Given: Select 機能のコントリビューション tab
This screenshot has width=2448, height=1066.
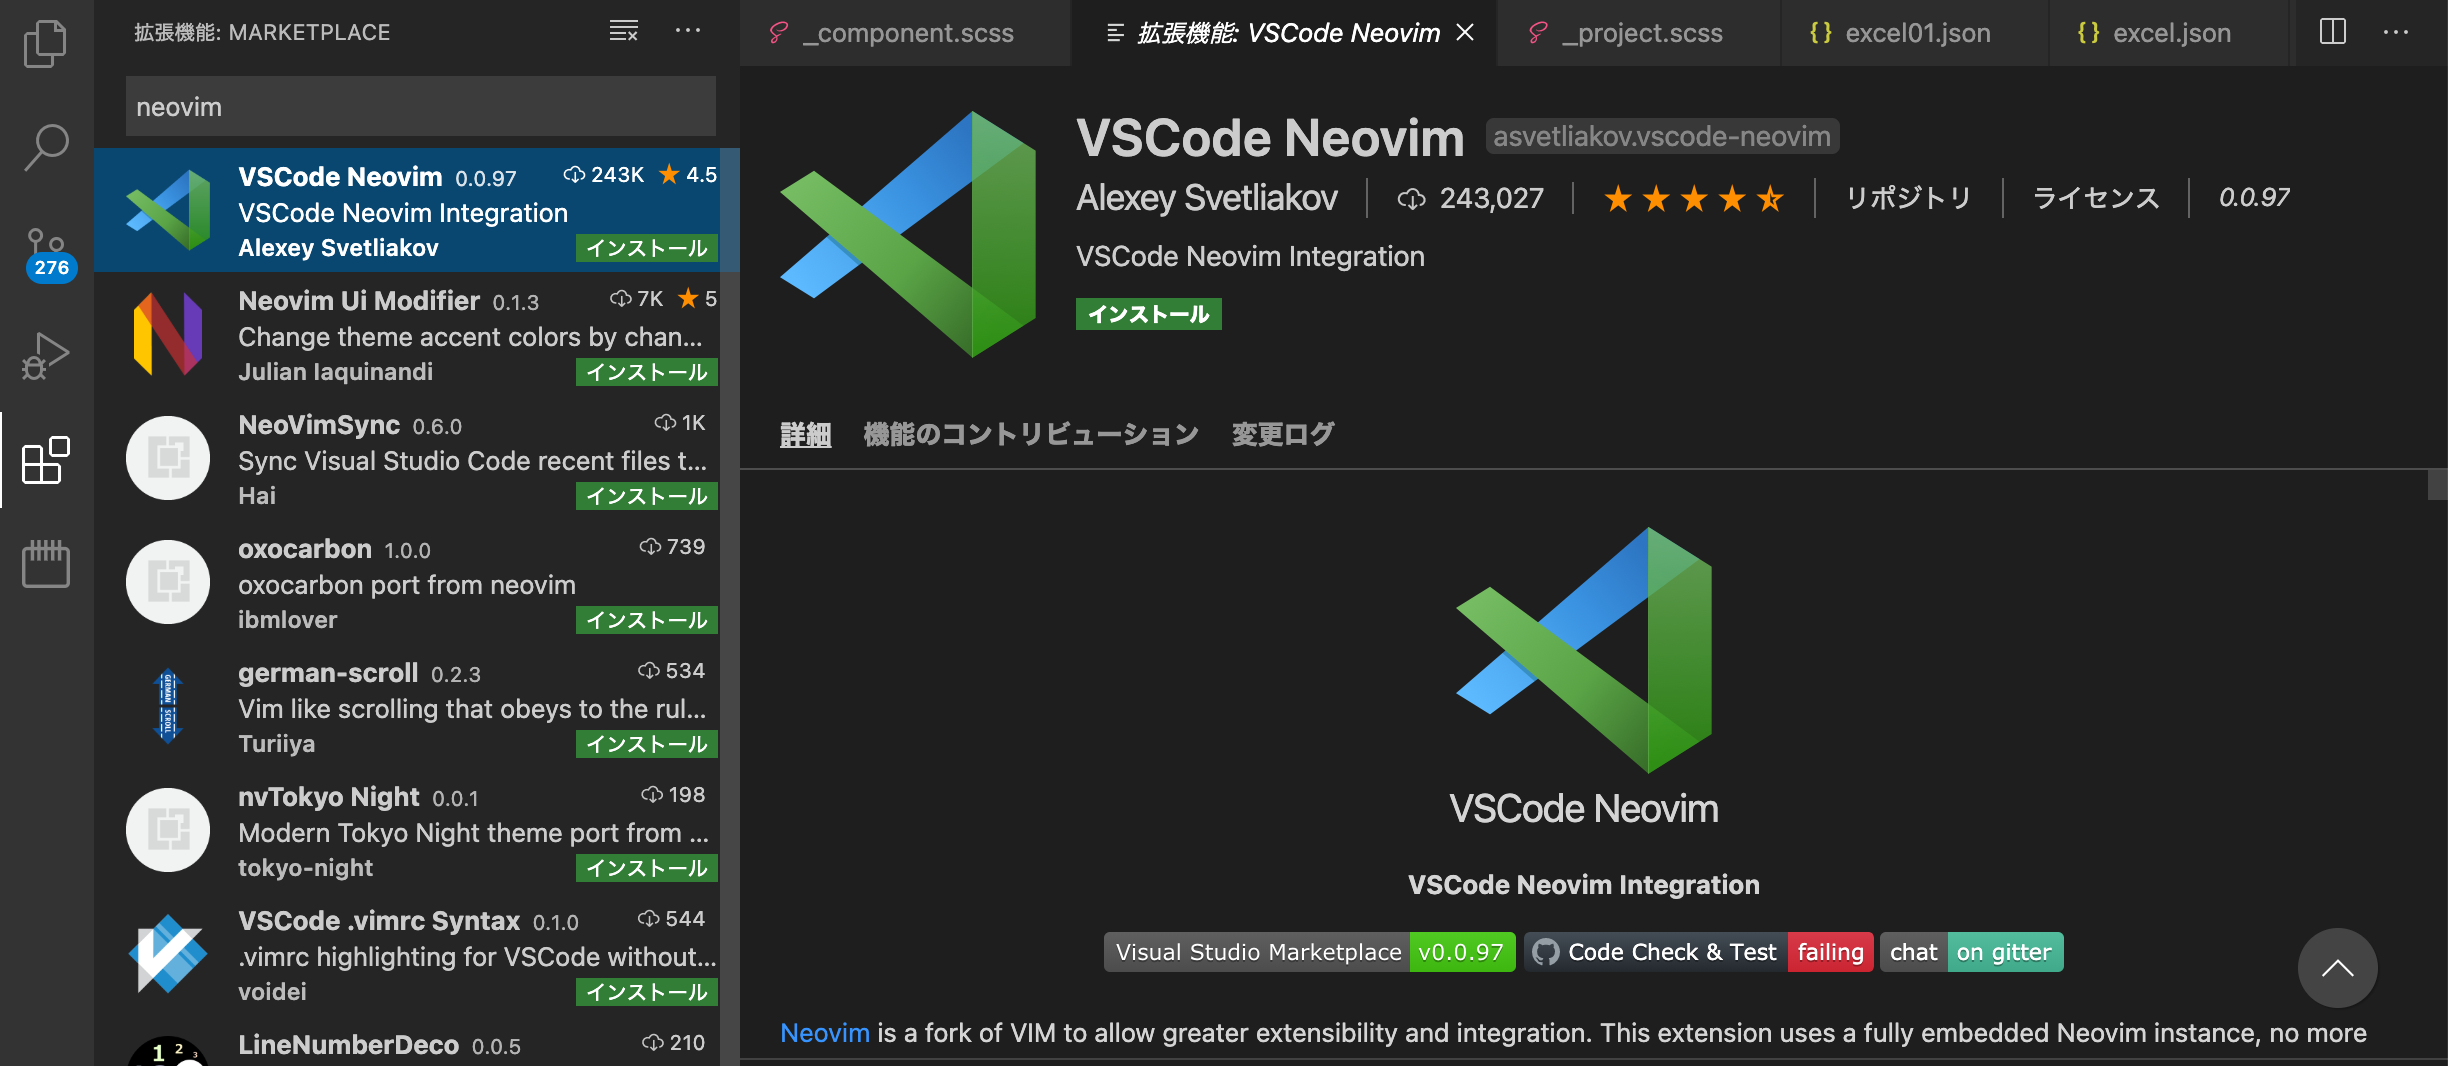Looking at the screenshot, I should 1030,434.
